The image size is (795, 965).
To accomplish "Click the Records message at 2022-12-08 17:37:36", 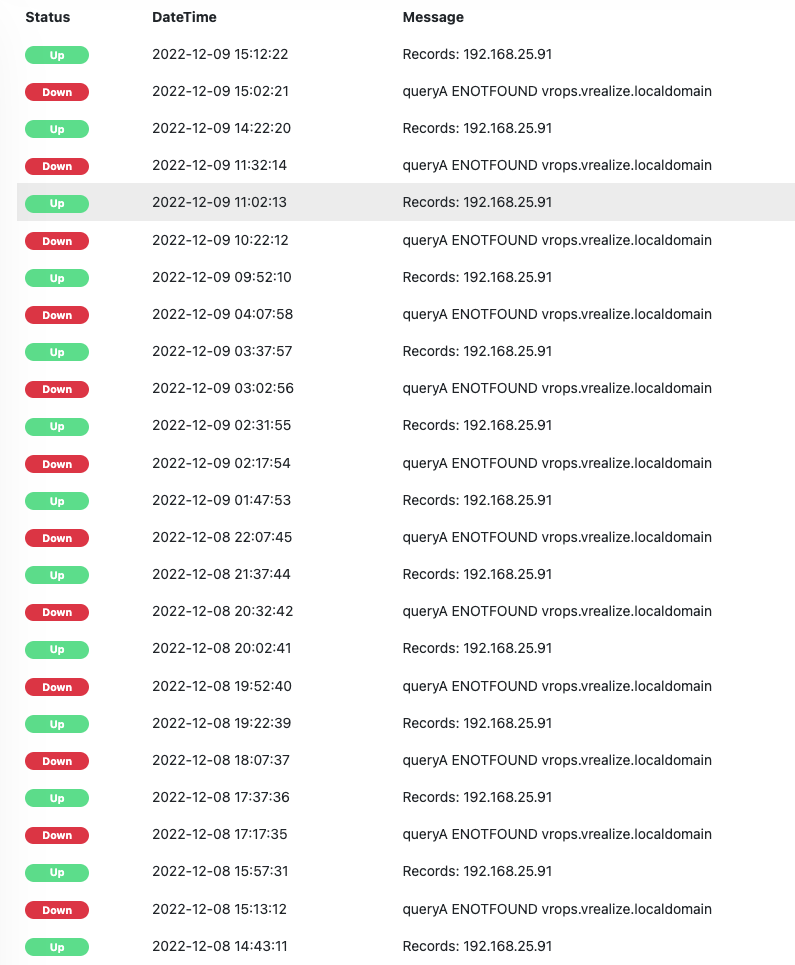I will coord(477,797).
